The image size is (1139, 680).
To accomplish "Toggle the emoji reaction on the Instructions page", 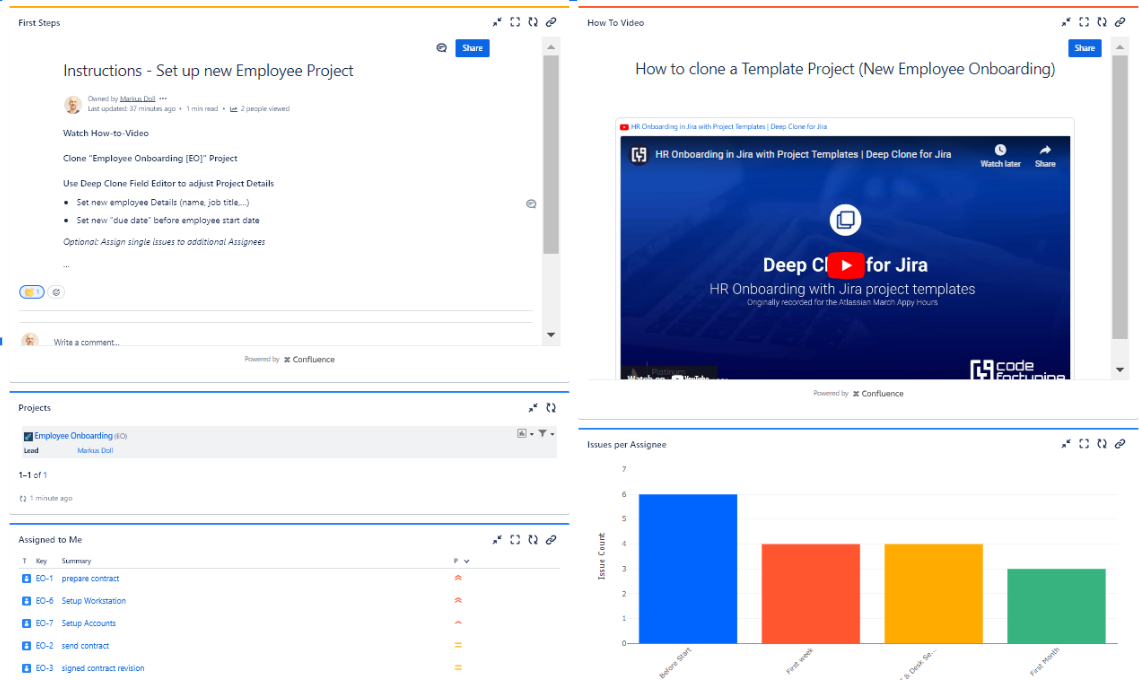I will [x=31, y=291].
